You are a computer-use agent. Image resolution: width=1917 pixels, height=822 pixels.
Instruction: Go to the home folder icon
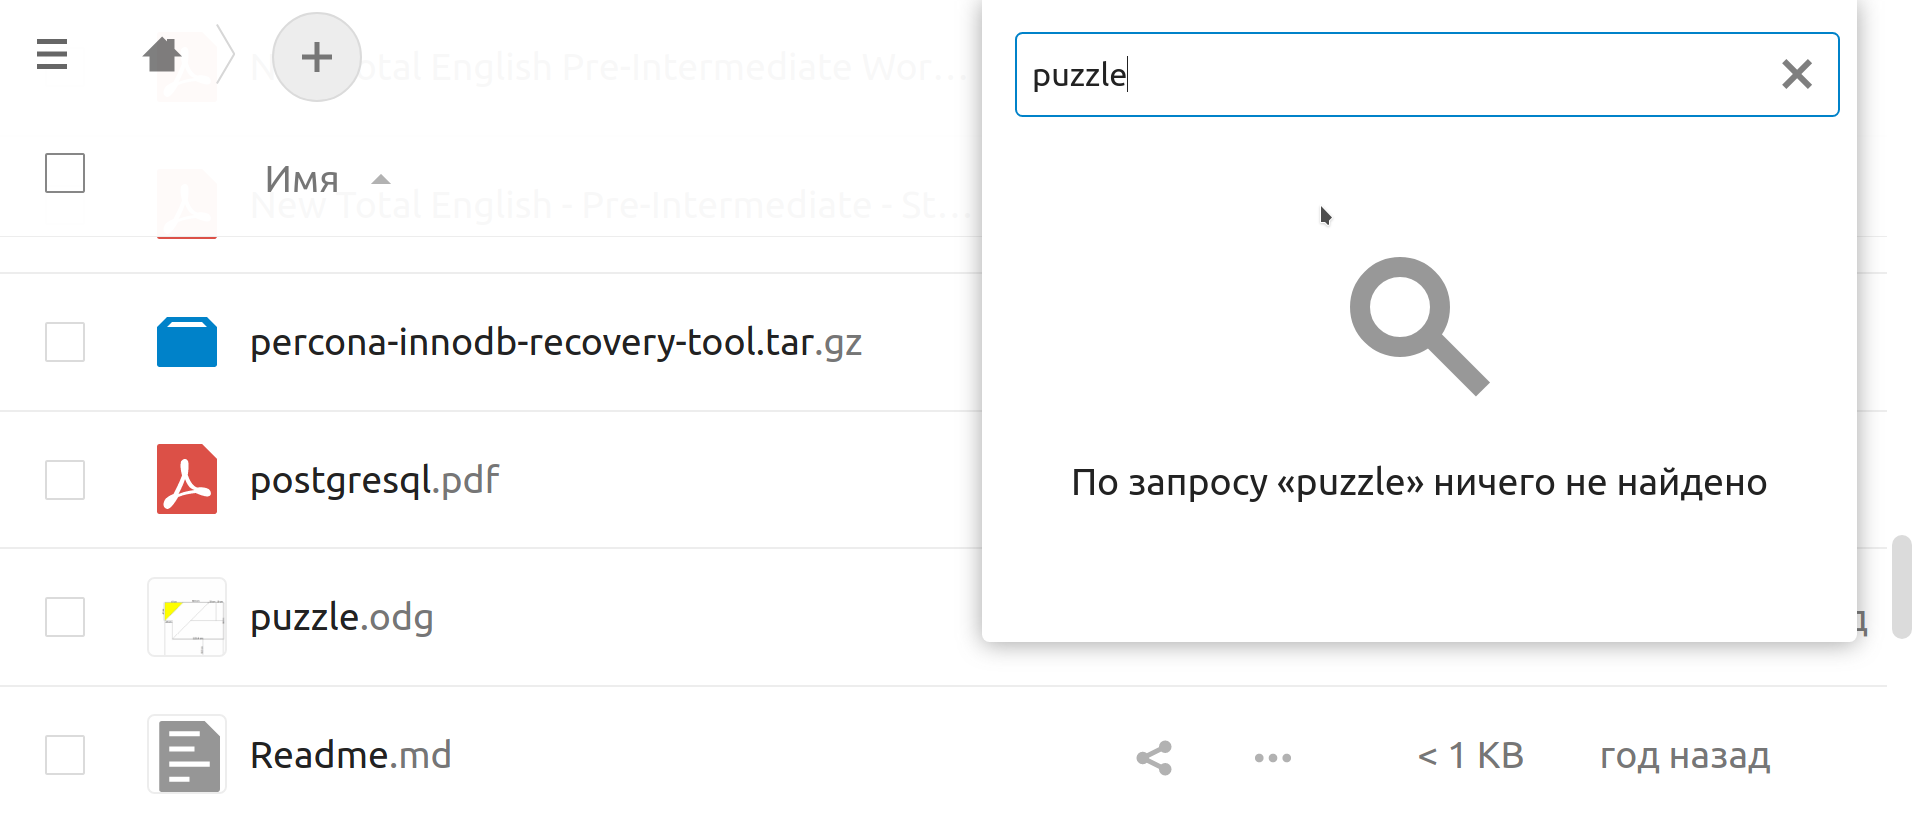[162, 55]
